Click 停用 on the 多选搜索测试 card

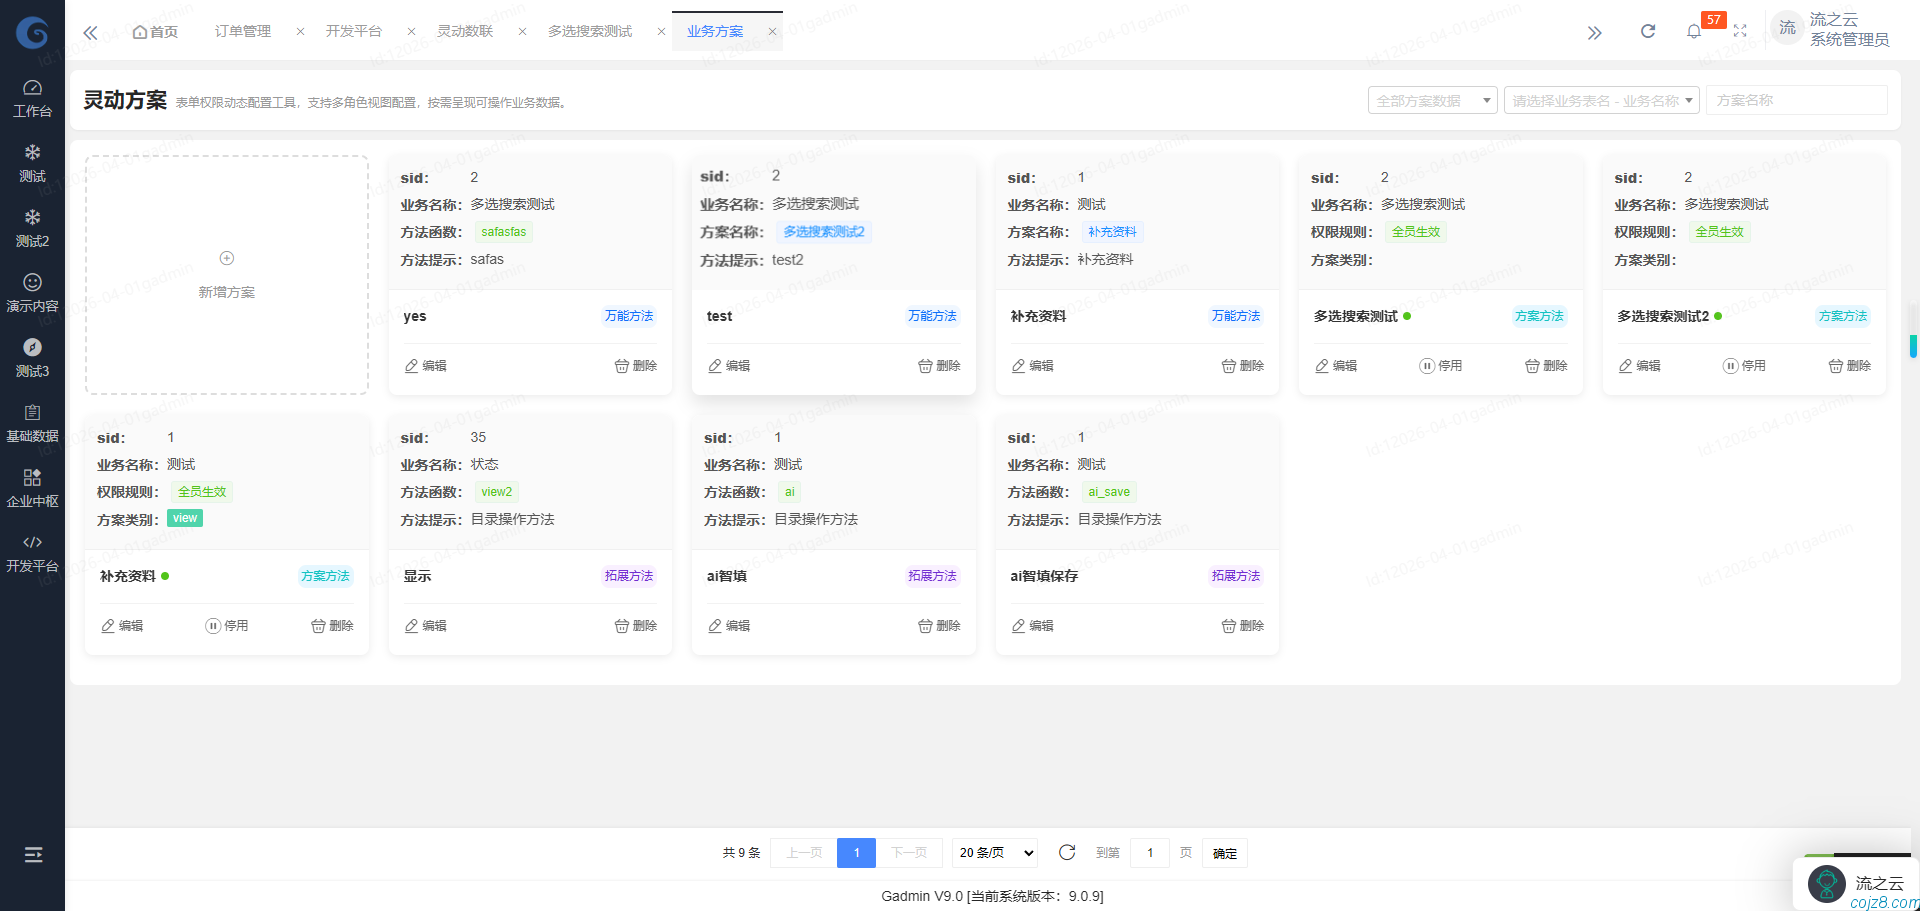coord(1441,365)
